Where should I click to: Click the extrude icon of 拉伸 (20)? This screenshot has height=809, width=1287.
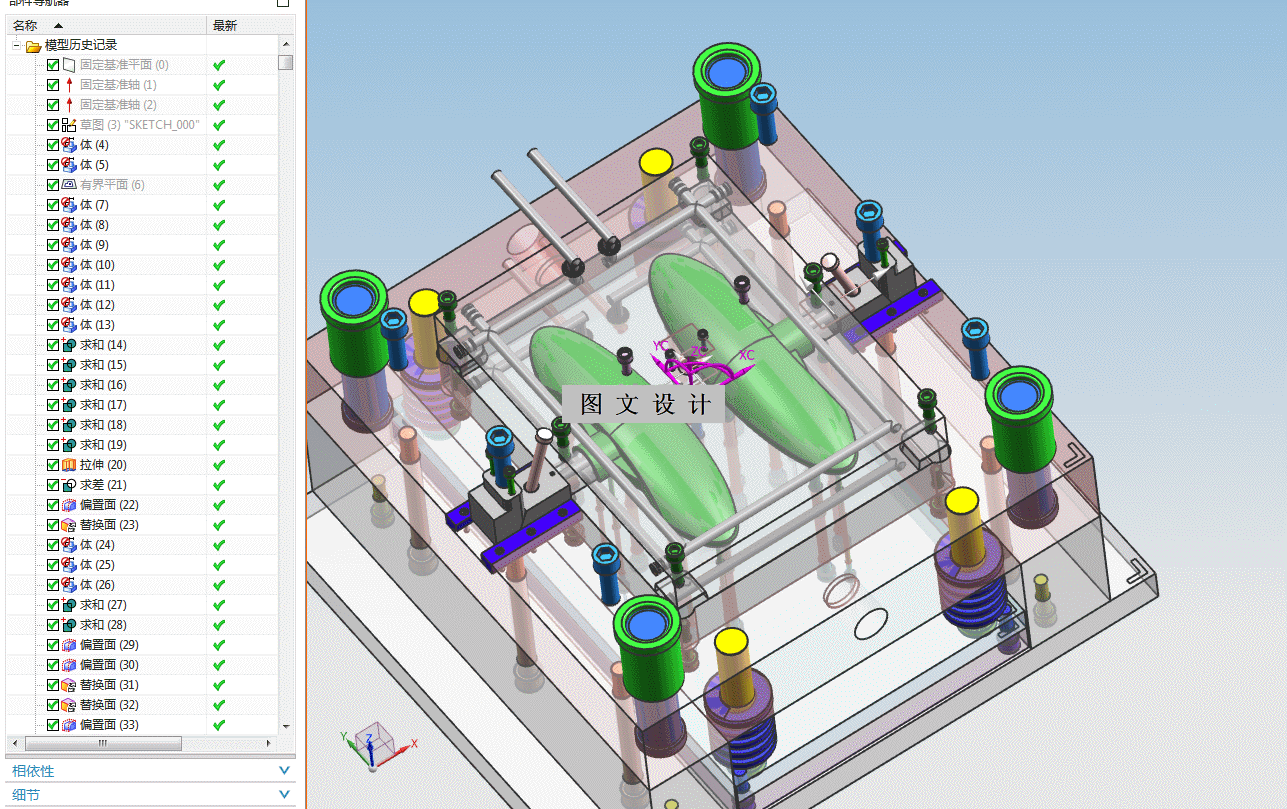[x=69, y=465]
